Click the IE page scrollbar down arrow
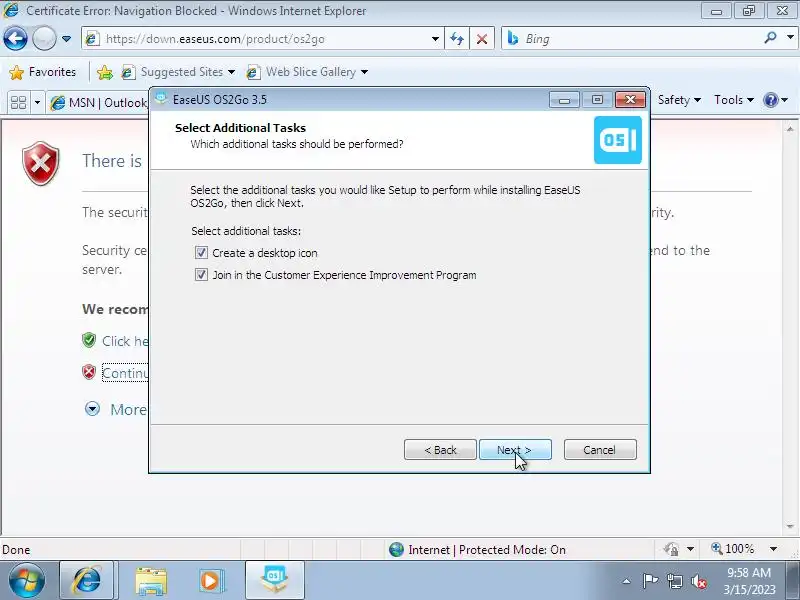Viewport: 800px width, 600px height. click(x=790, y=526)
